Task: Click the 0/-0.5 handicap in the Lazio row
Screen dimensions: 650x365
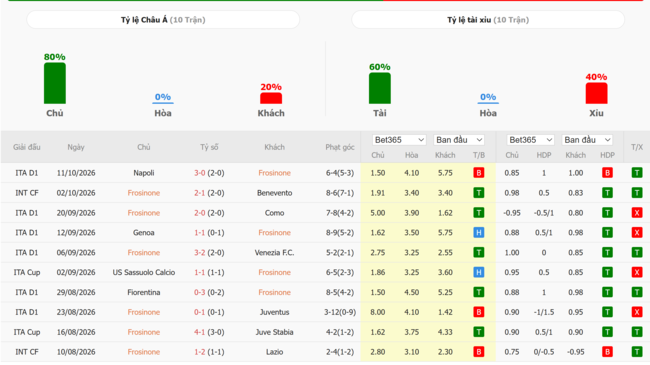Action: (x=544, y=352)
